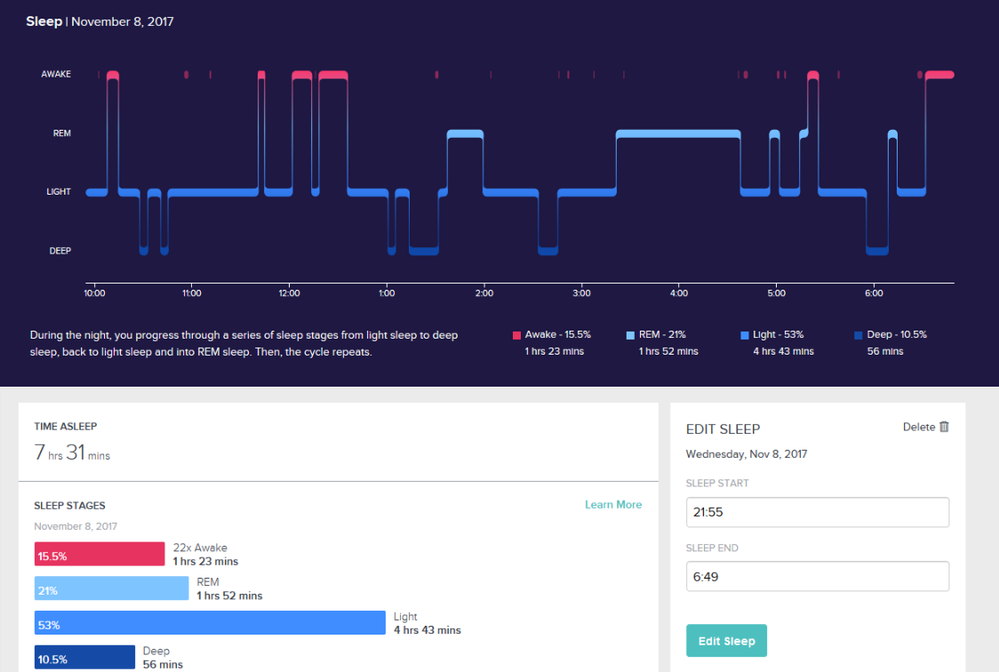Click the Sleep Start time field
This screenshot has width=999, height=672.
pos(817,513)
